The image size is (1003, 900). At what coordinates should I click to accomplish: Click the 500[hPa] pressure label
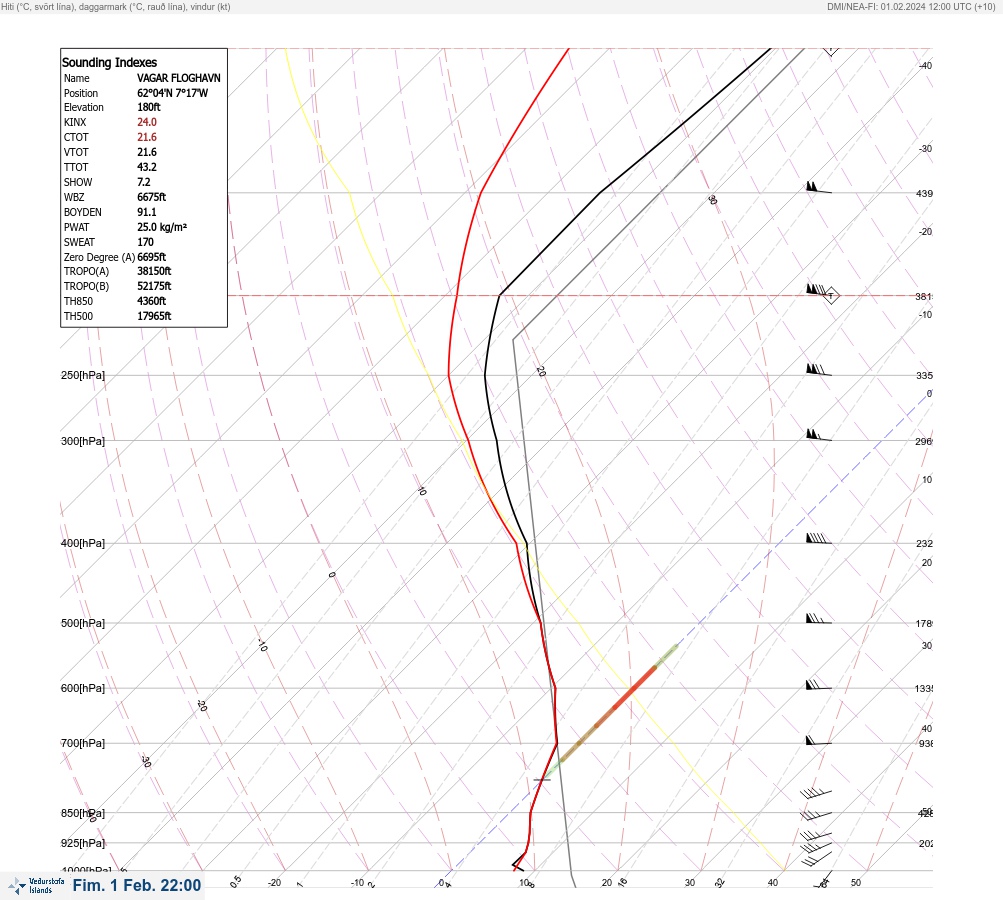pos(83,623)
